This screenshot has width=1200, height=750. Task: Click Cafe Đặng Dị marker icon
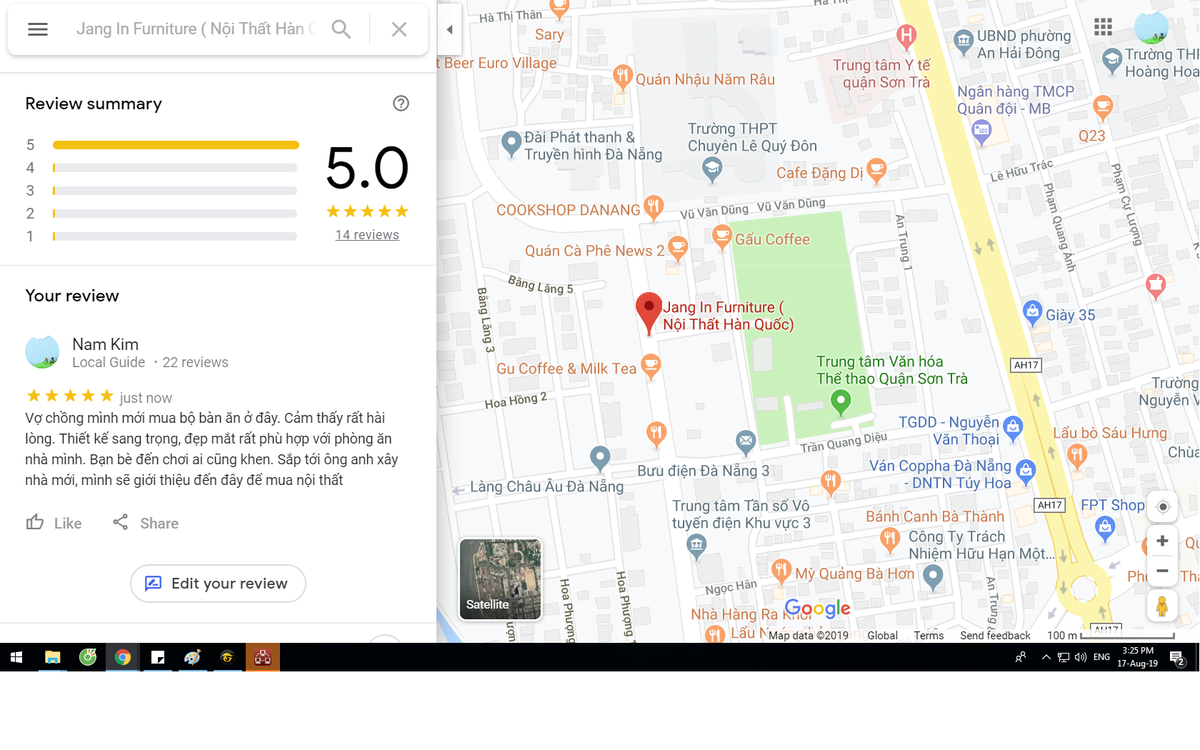click(876, 171)
